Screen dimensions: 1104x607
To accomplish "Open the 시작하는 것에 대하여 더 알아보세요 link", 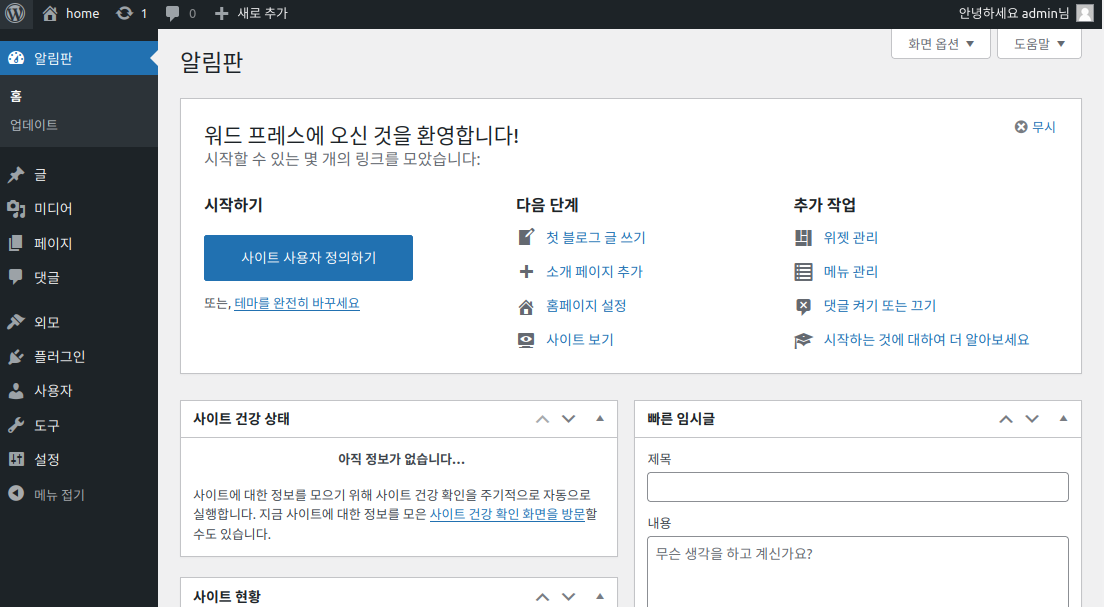I will (x=927, y=340).
